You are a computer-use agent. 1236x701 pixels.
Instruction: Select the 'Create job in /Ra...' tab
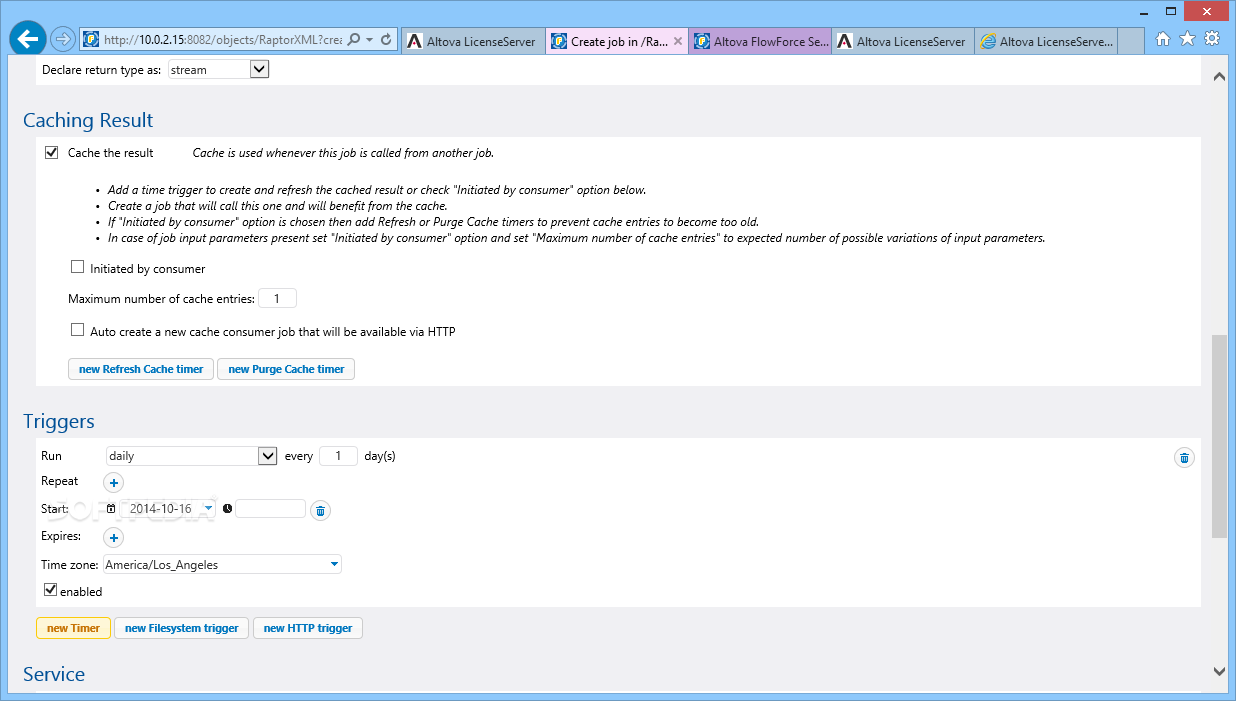point(616,41)
